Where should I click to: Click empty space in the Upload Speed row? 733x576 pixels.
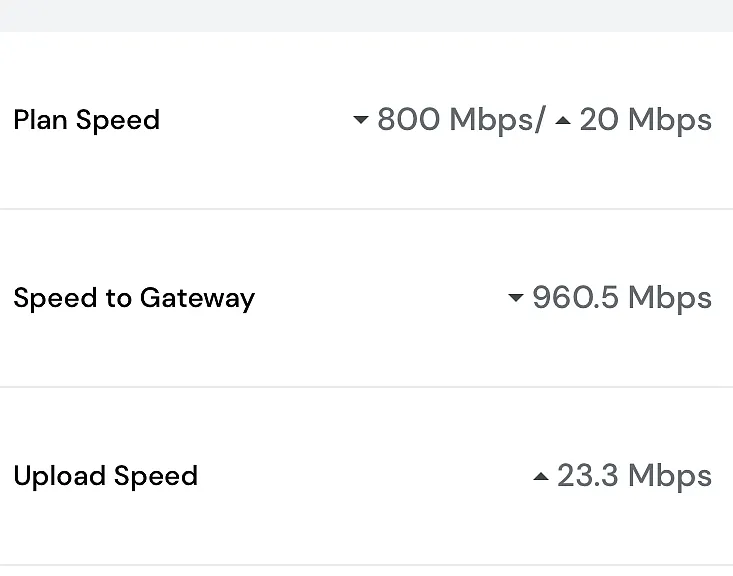tap(365, 476)
